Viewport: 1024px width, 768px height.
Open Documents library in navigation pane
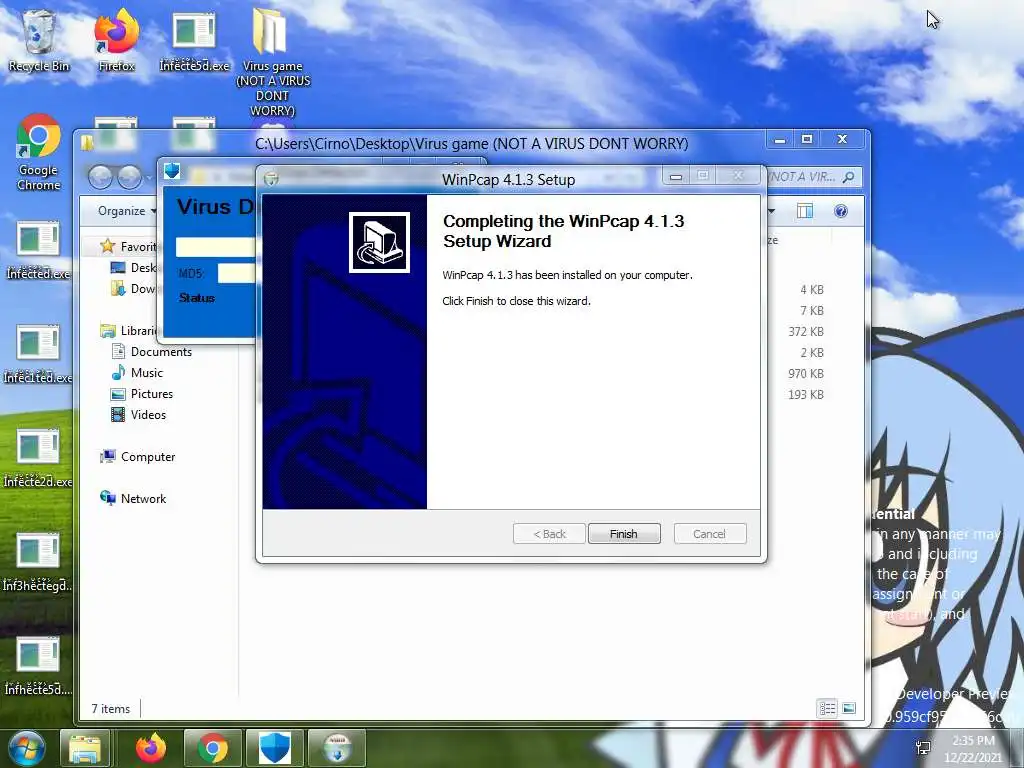(152, 351)
